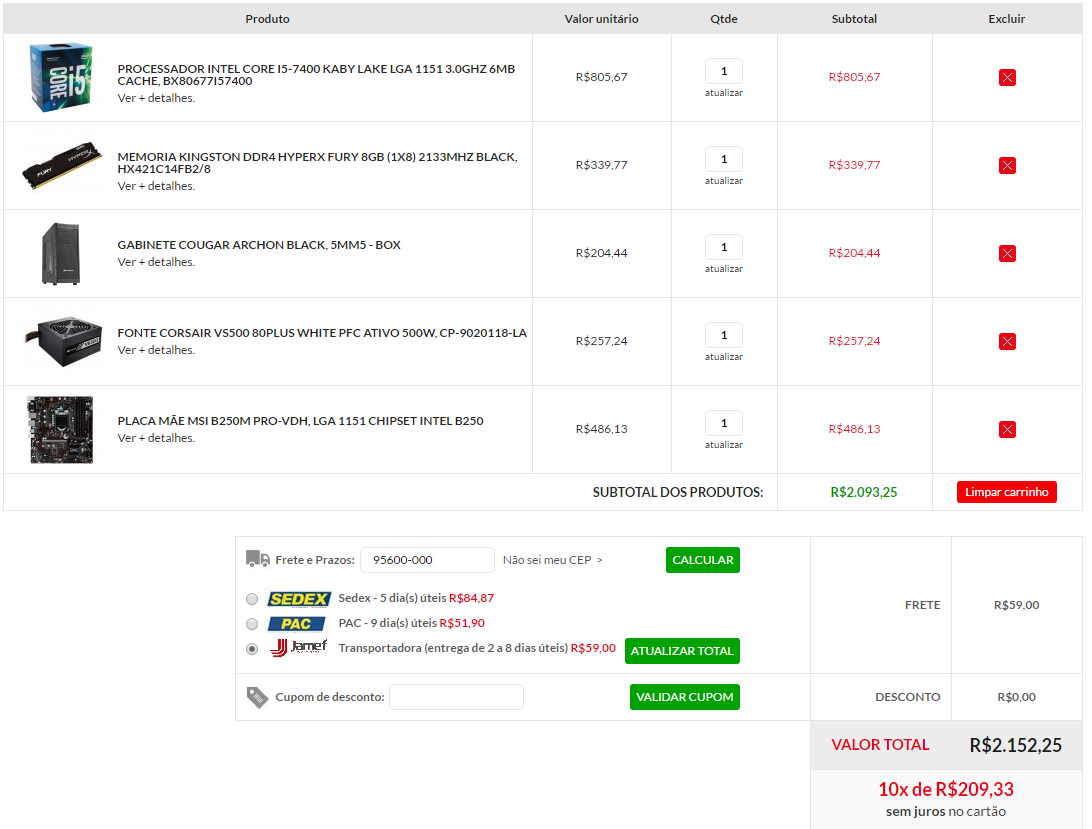Click the Excluir column header
Screen dimensions: 1092x829
tap(1006, 19)
